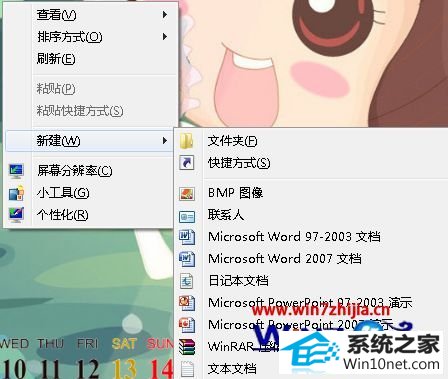Screen dimensions: 448x379
Task: Click date 13 under SAT on calendar
Action: coord(124,369)
